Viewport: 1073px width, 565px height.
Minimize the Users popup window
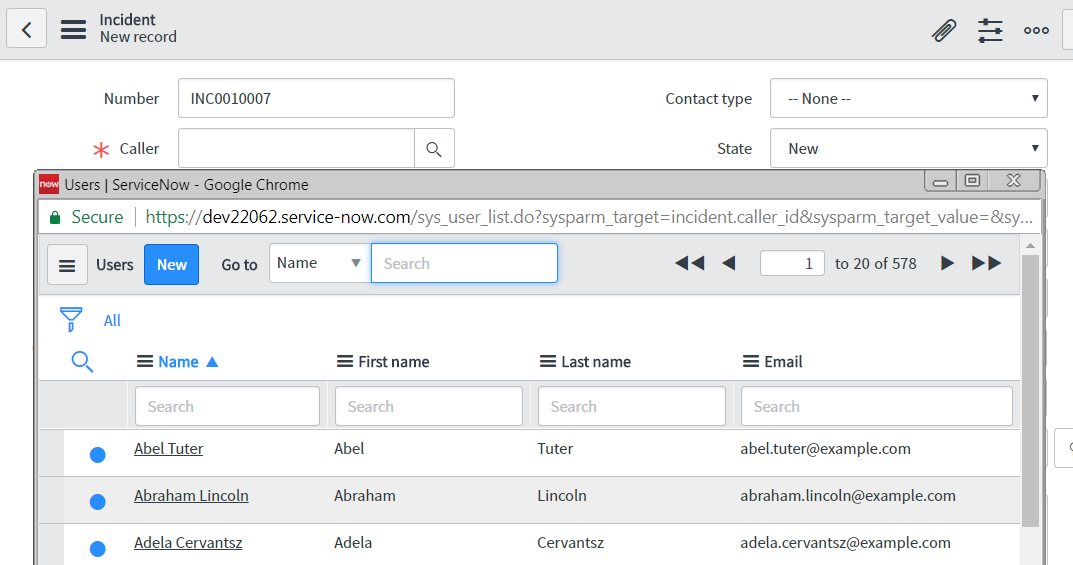click(940, 181)
